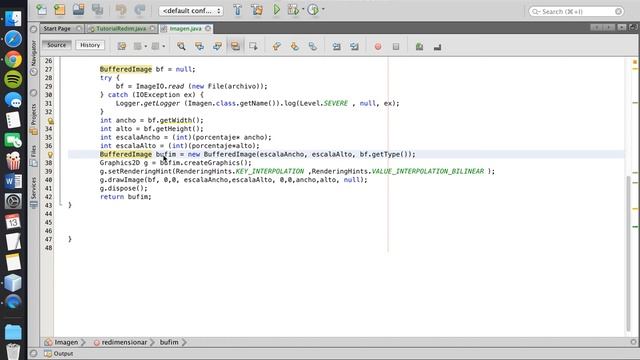
Task: Show the opened documents list dropdown
Action: [x=622, y=27]
